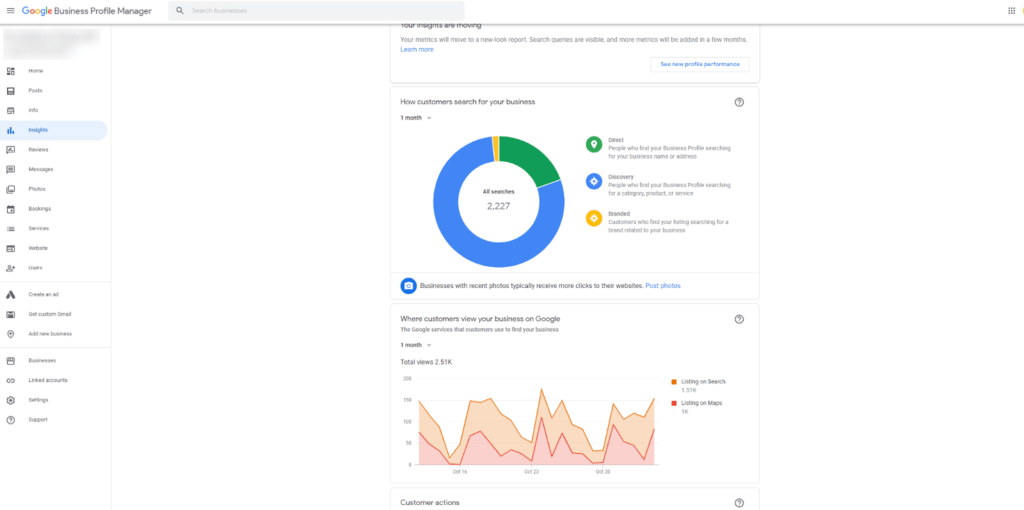Open the Google apps grid
Viewport: 1024px width, 510px height.
coord(1011,10)
